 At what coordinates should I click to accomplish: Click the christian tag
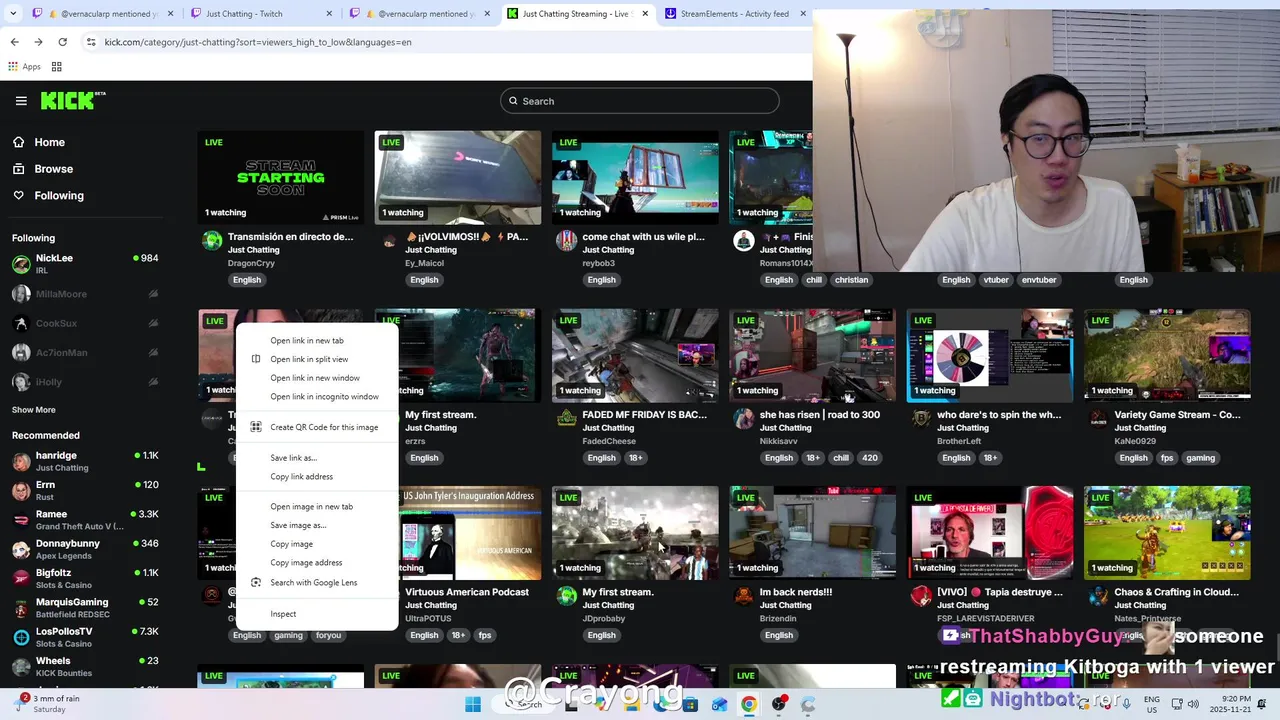(x=851, y=280)
